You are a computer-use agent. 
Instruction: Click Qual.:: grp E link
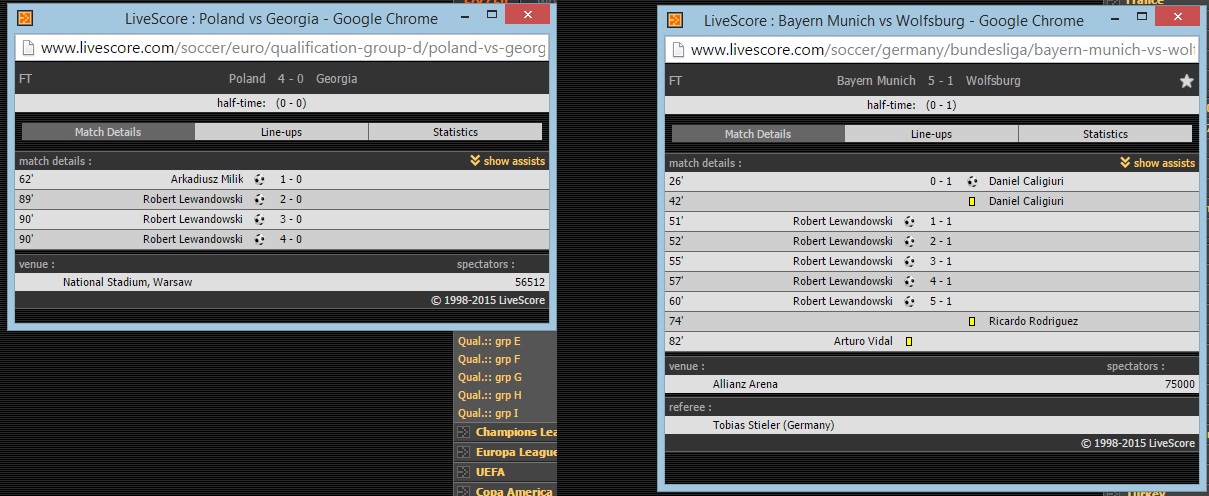tap(489, 341)
